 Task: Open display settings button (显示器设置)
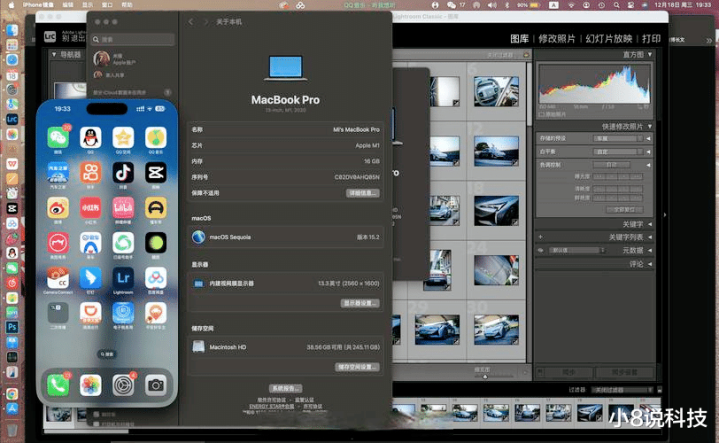tap(360, 303)
